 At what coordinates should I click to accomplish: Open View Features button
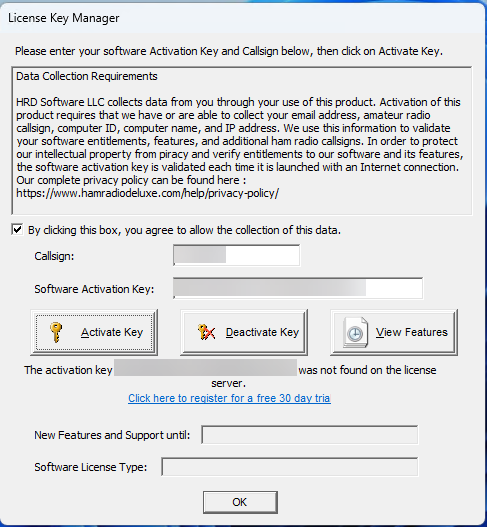394,332
